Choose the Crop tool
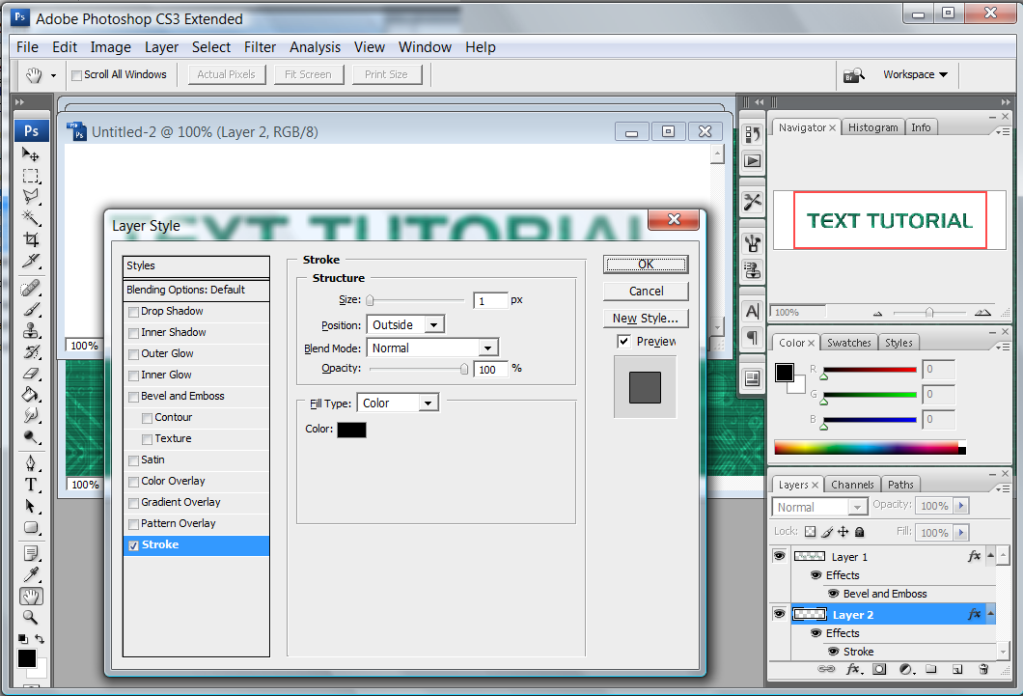This screenshot has height=696, width=1023. pos(31,240)
